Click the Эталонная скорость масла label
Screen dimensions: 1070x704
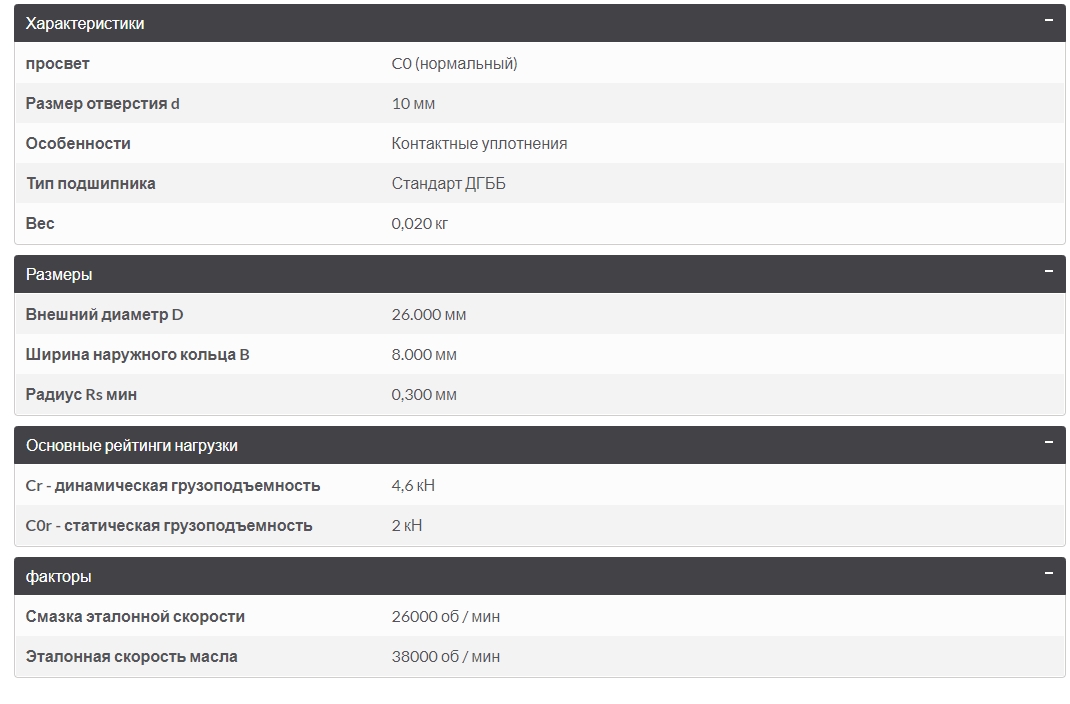[132, 657]
